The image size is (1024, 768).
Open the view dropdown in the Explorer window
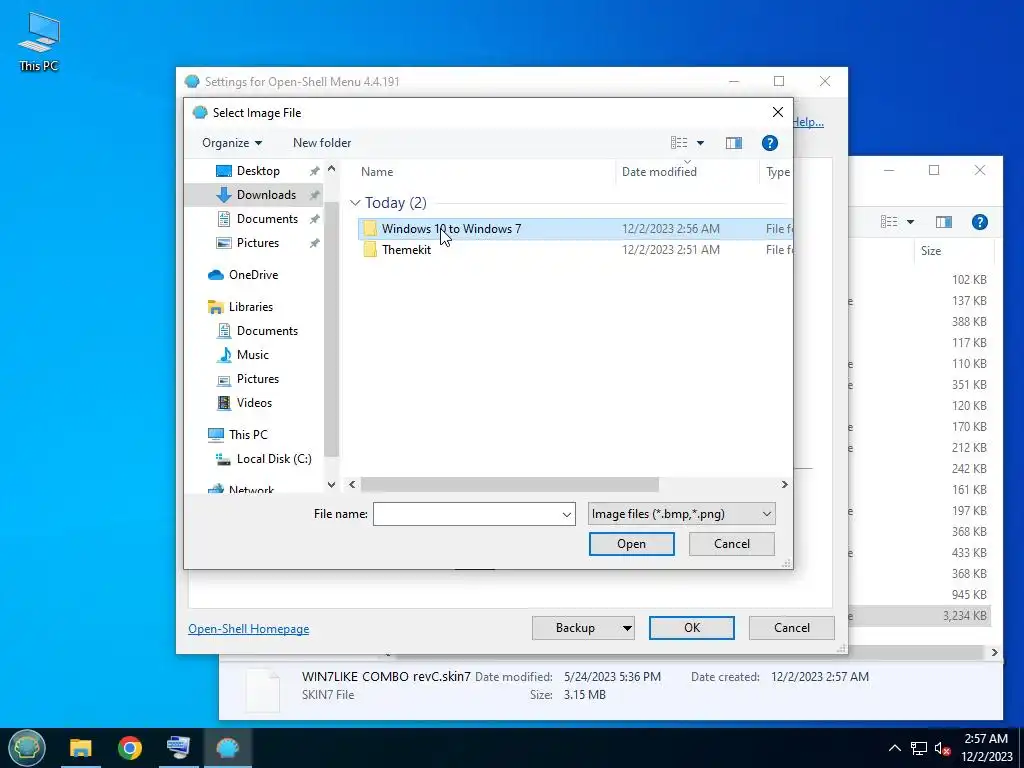point(910,222)
